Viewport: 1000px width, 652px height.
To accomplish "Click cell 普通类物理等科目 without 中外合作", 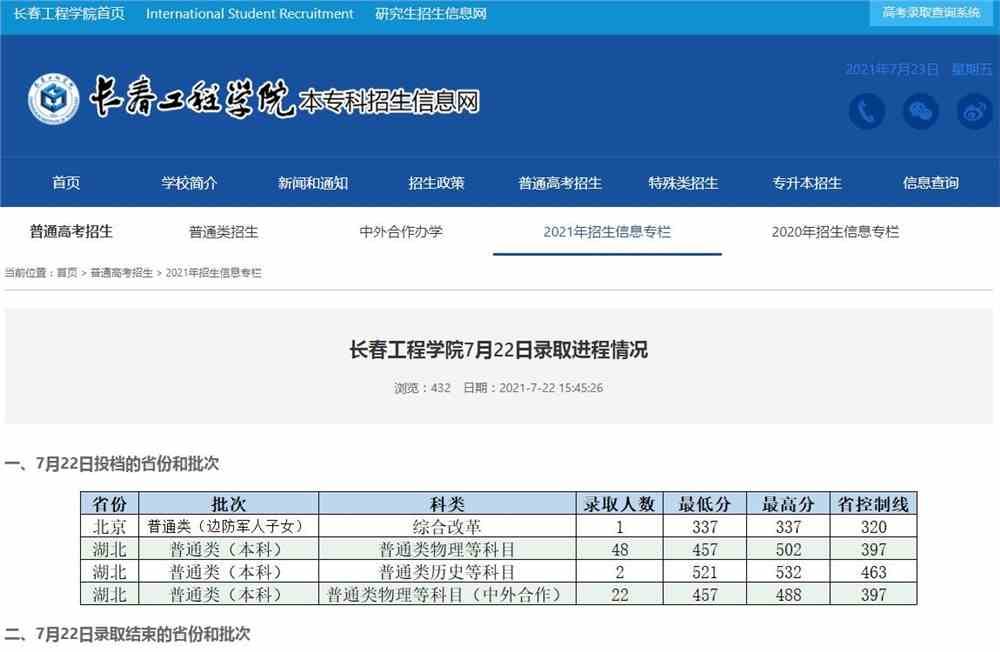I will [447, 549].
